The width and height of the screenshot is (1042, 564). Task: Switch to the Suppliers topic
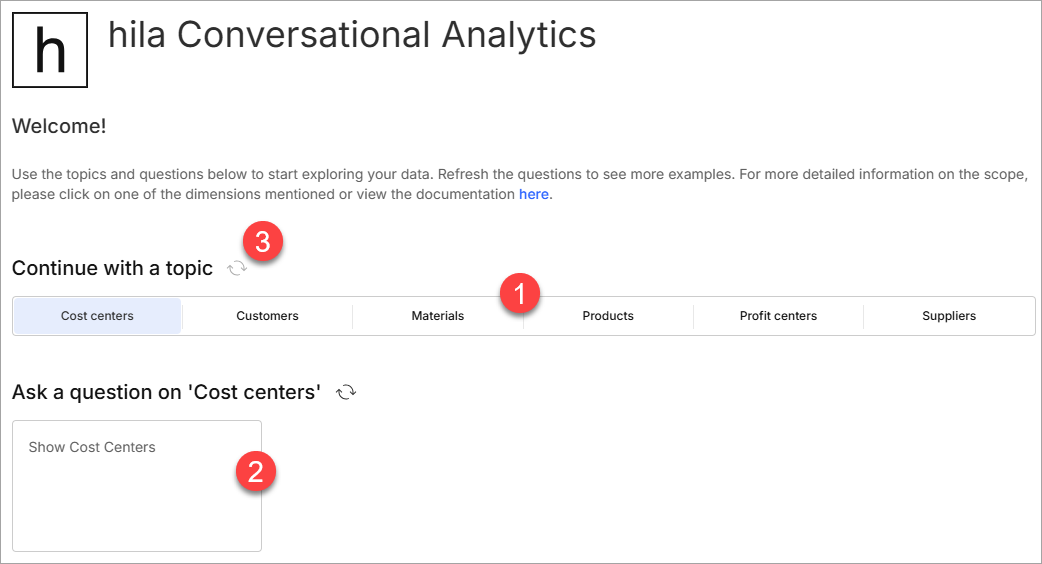949,316
